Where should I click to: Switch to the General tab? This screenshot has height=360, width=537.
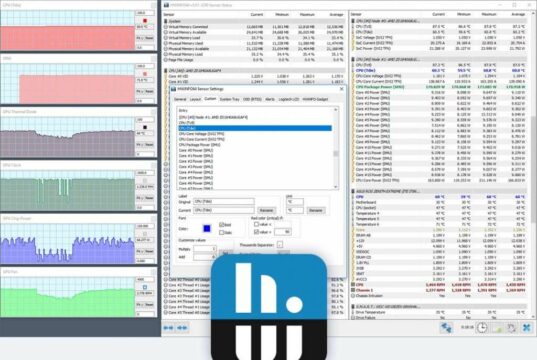[180, 99]
